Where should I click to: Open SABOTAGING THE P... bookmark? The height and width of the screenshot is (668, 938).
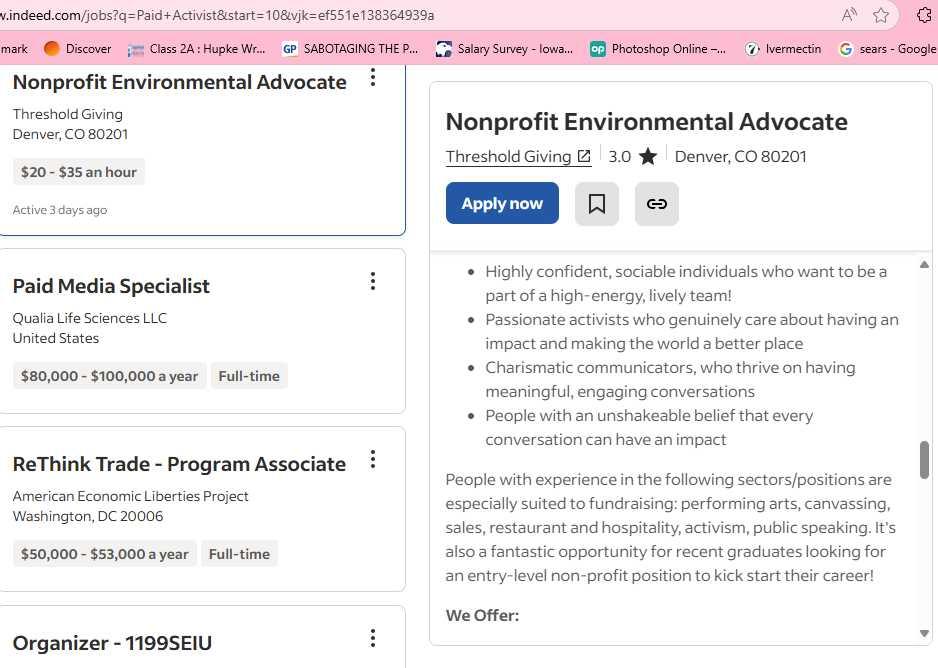[x=351, y=48]
